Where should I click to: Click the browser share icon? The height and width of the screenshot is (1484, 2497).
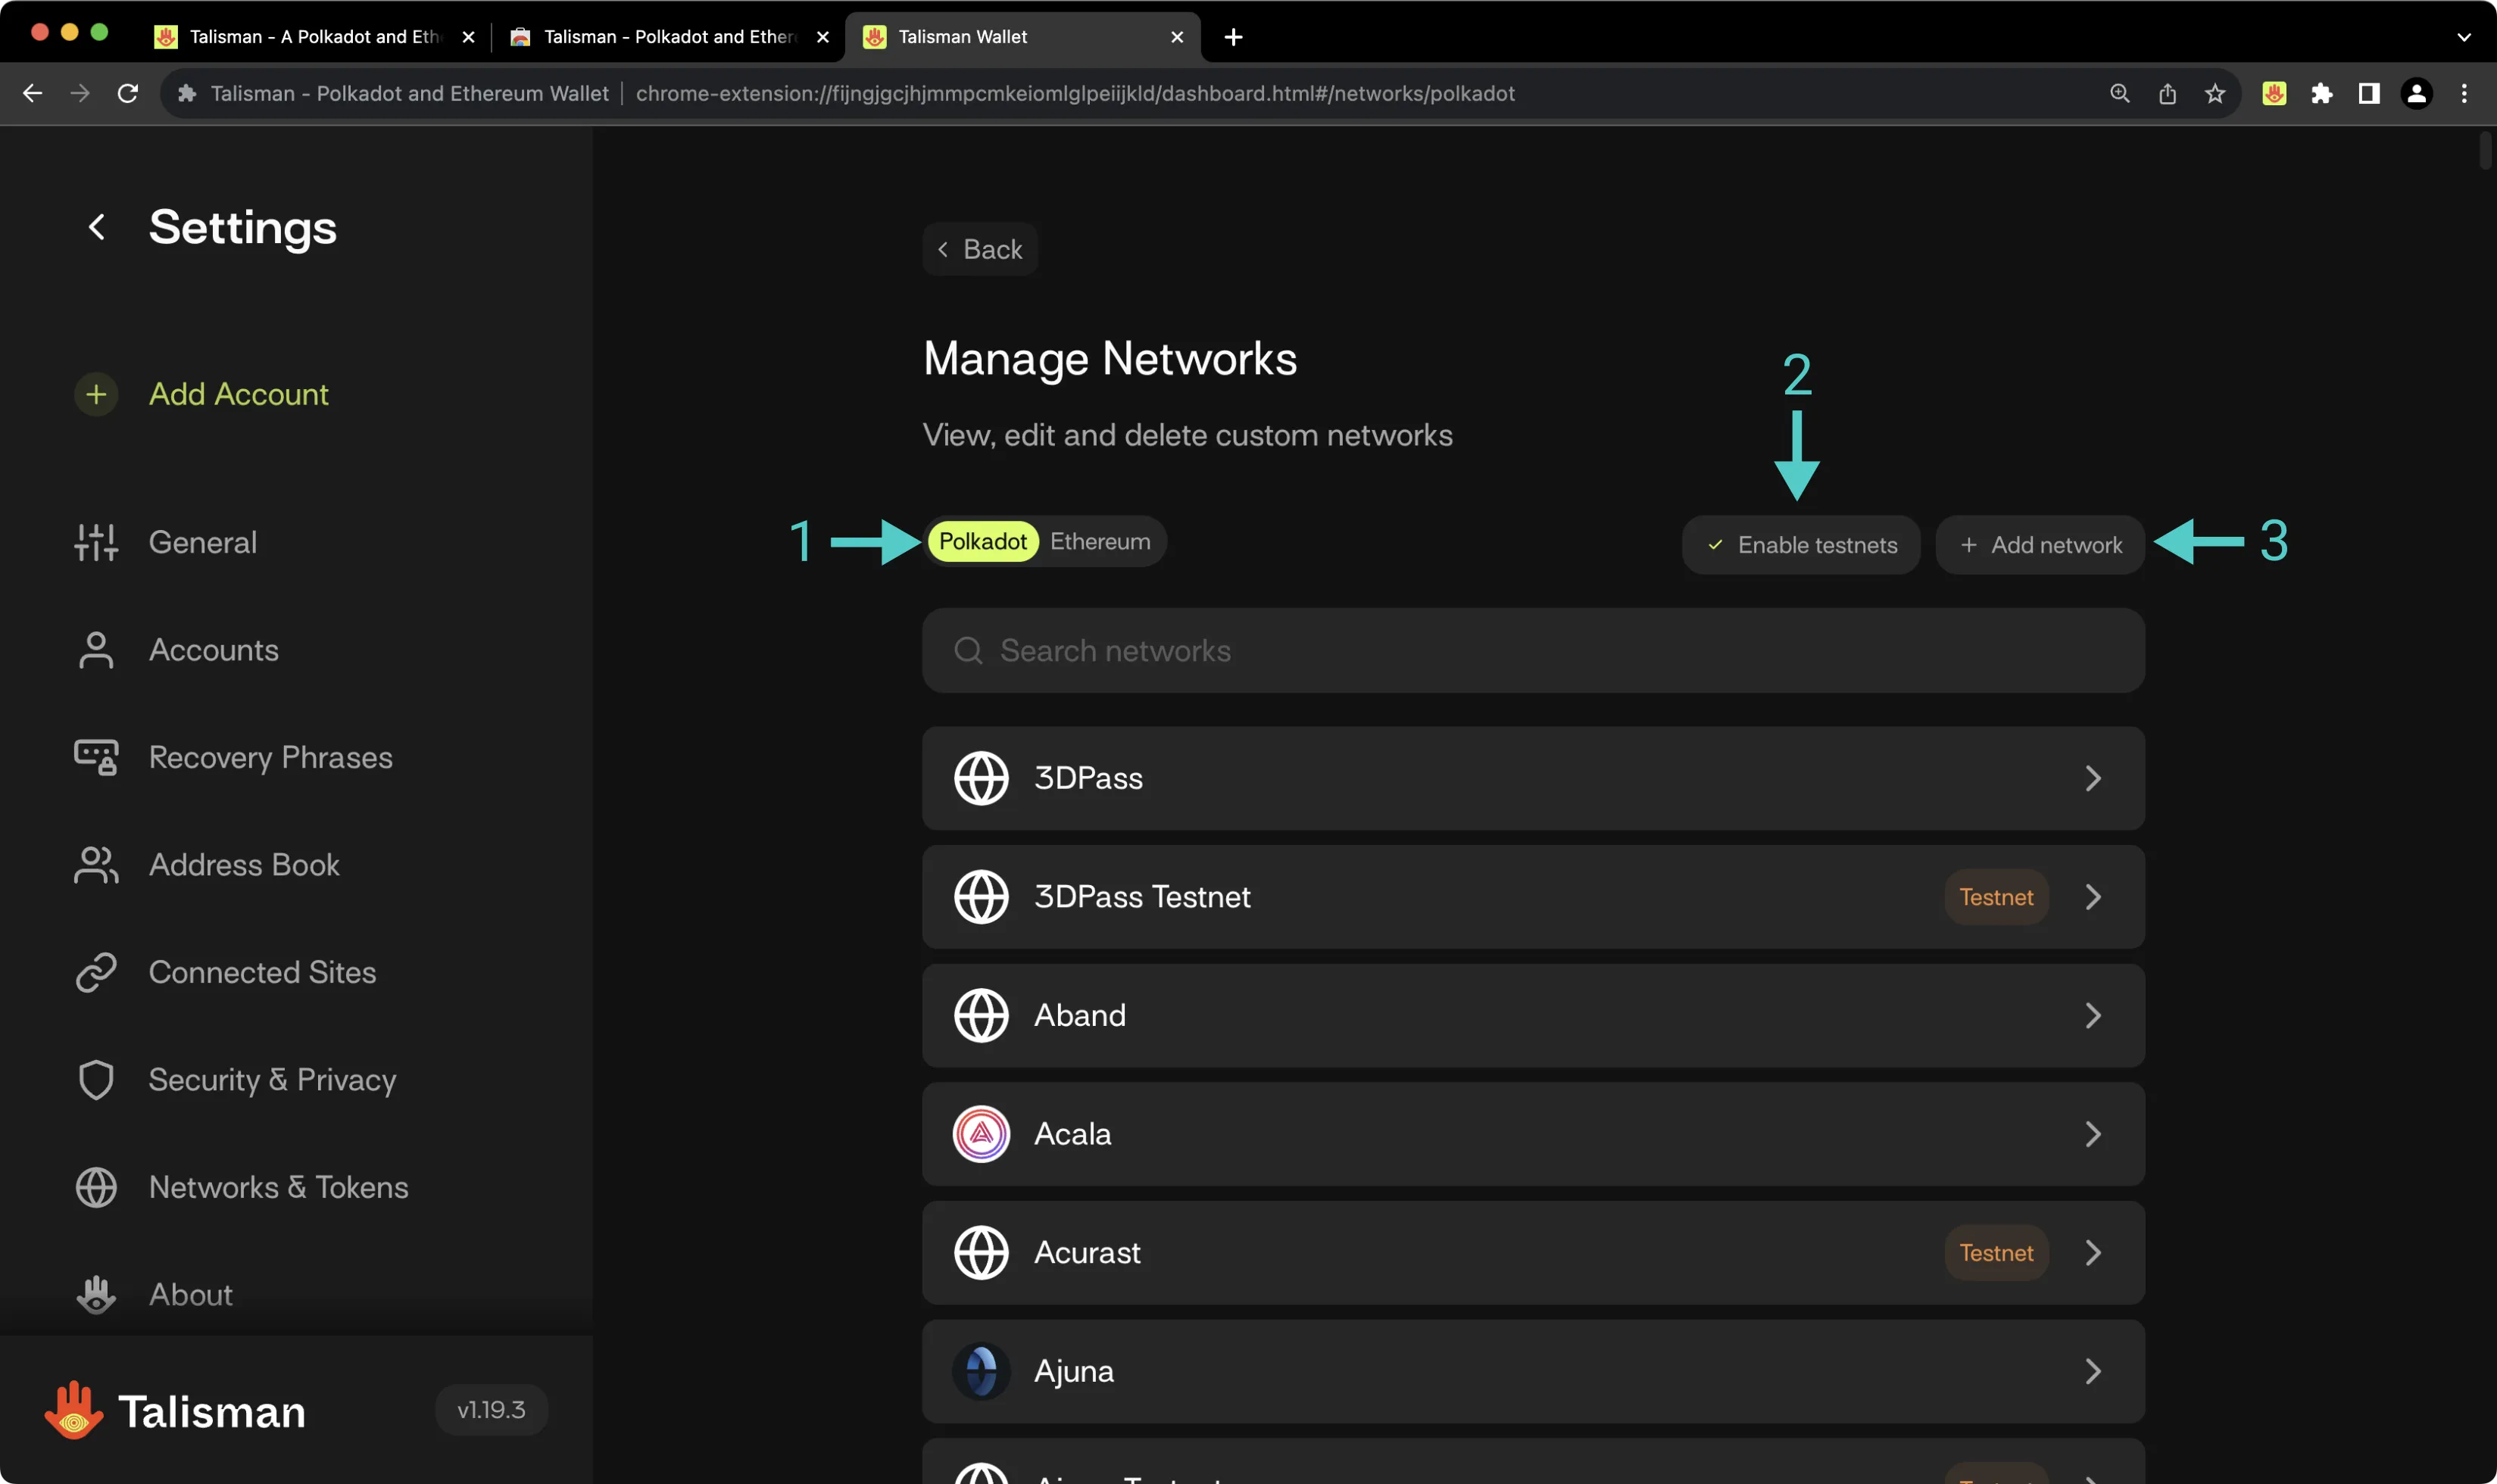pyautogui.click(x=2167, y=93)
